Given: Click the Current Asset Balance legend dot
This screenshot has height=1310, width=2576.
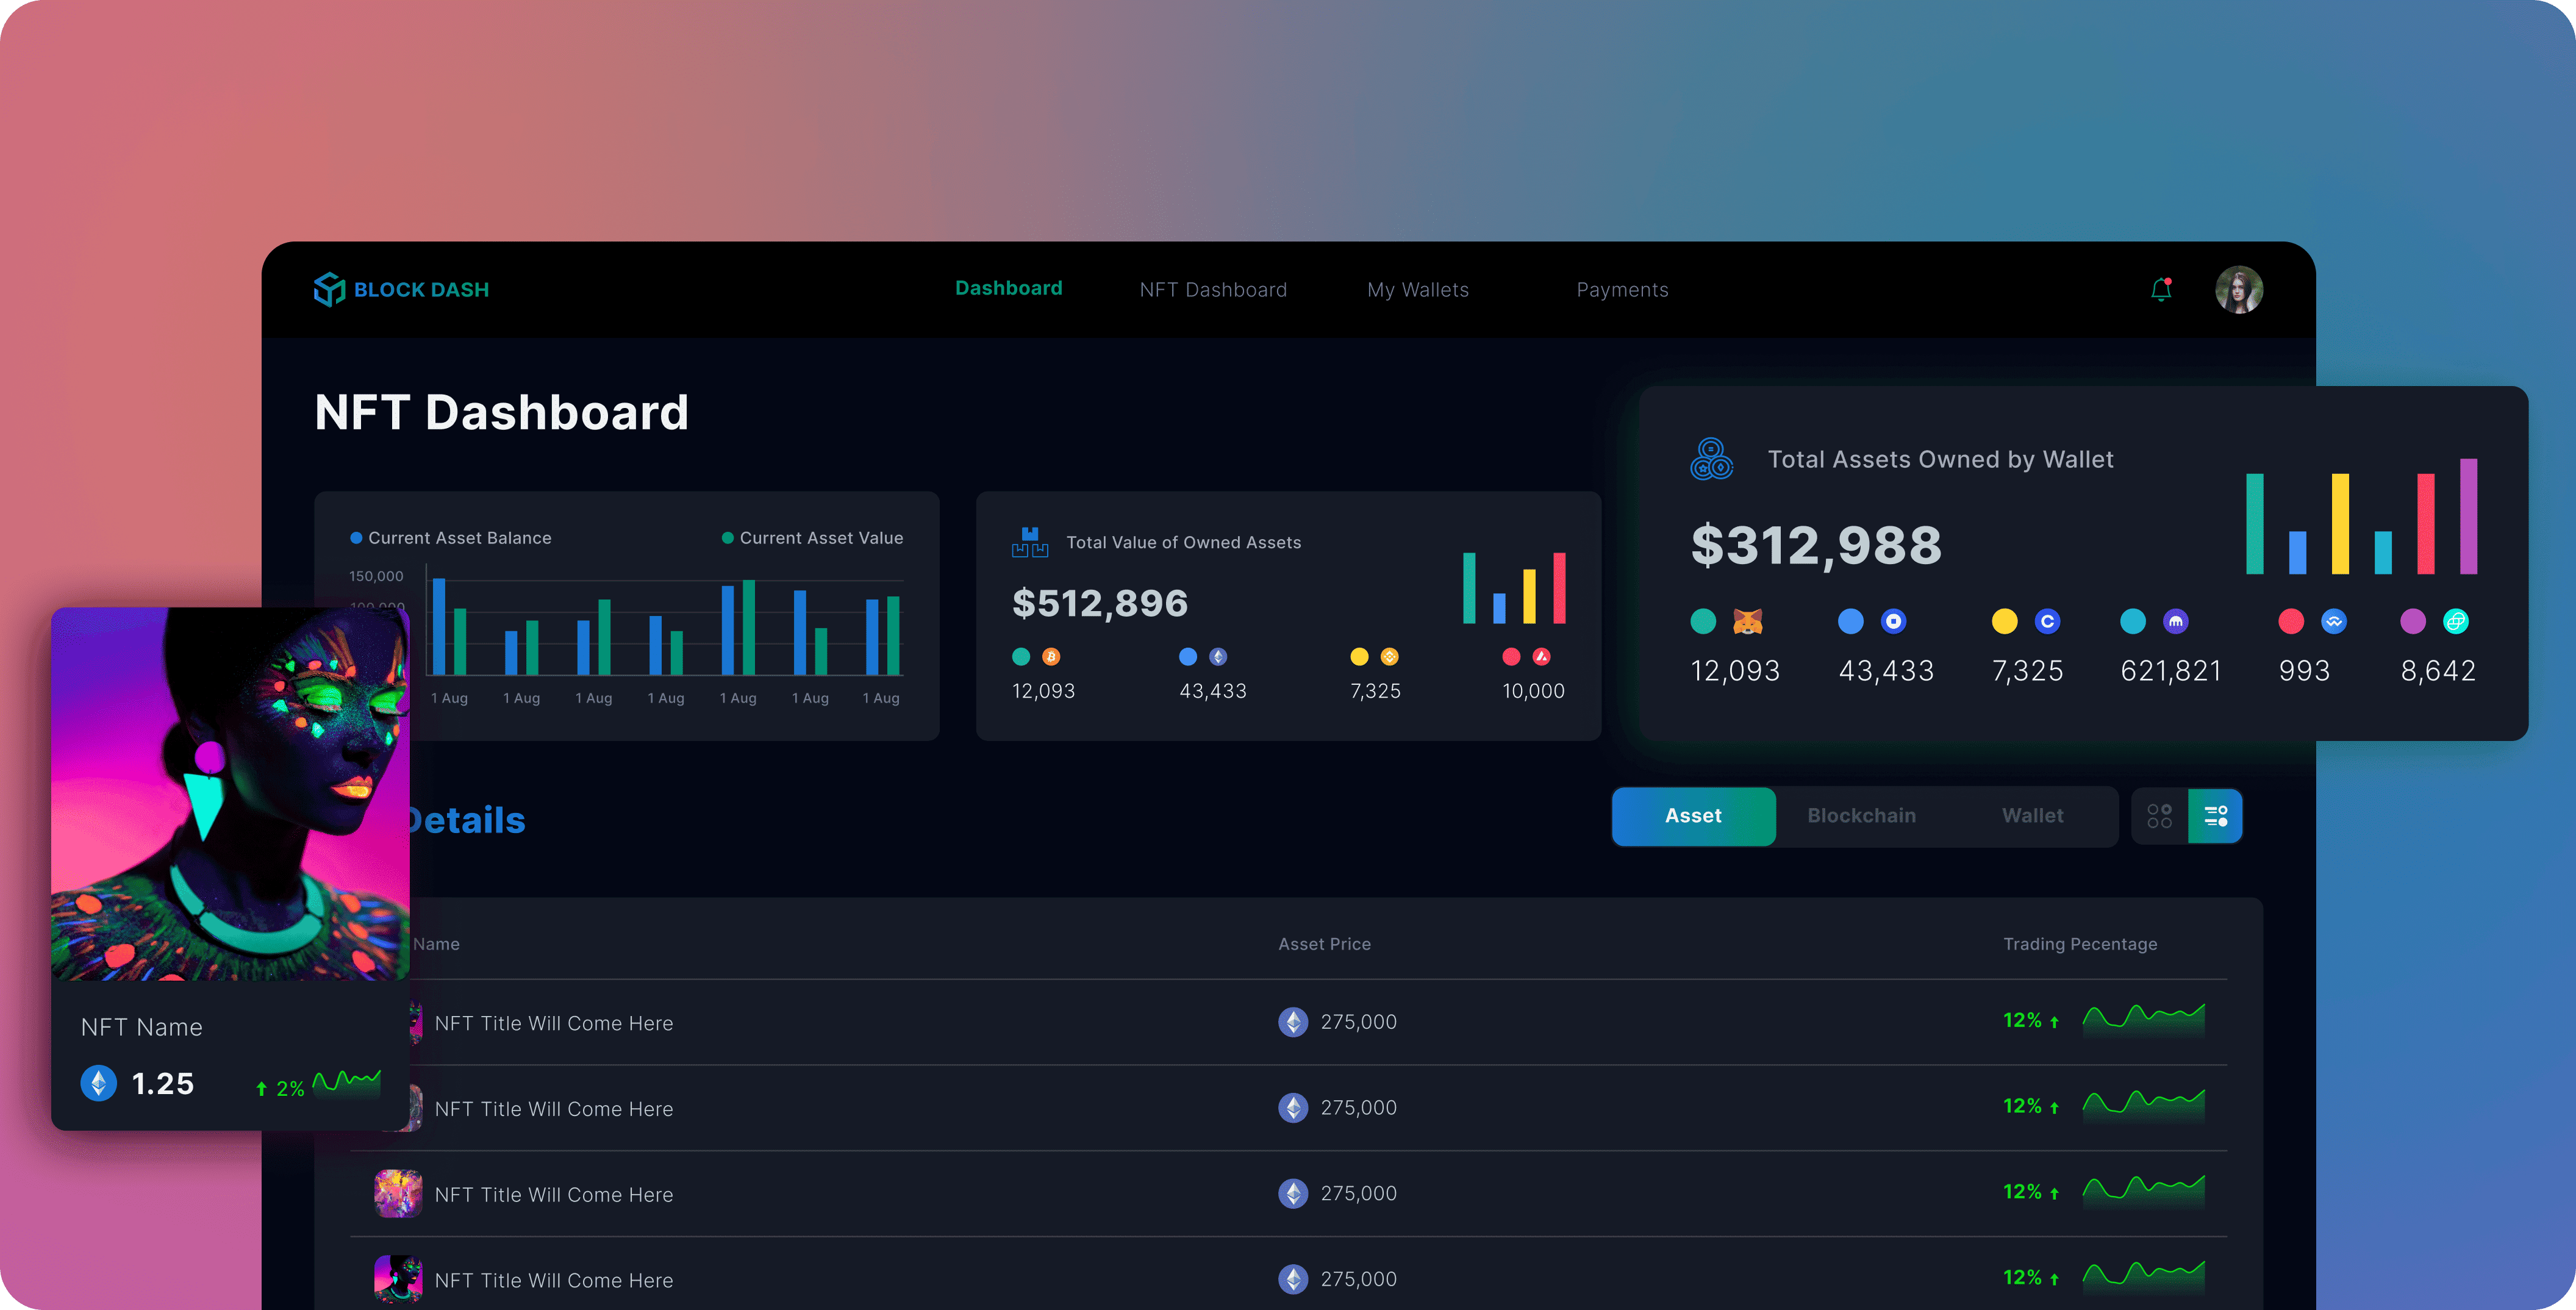Looking at the screenshot, I should [x=356, y=538].
